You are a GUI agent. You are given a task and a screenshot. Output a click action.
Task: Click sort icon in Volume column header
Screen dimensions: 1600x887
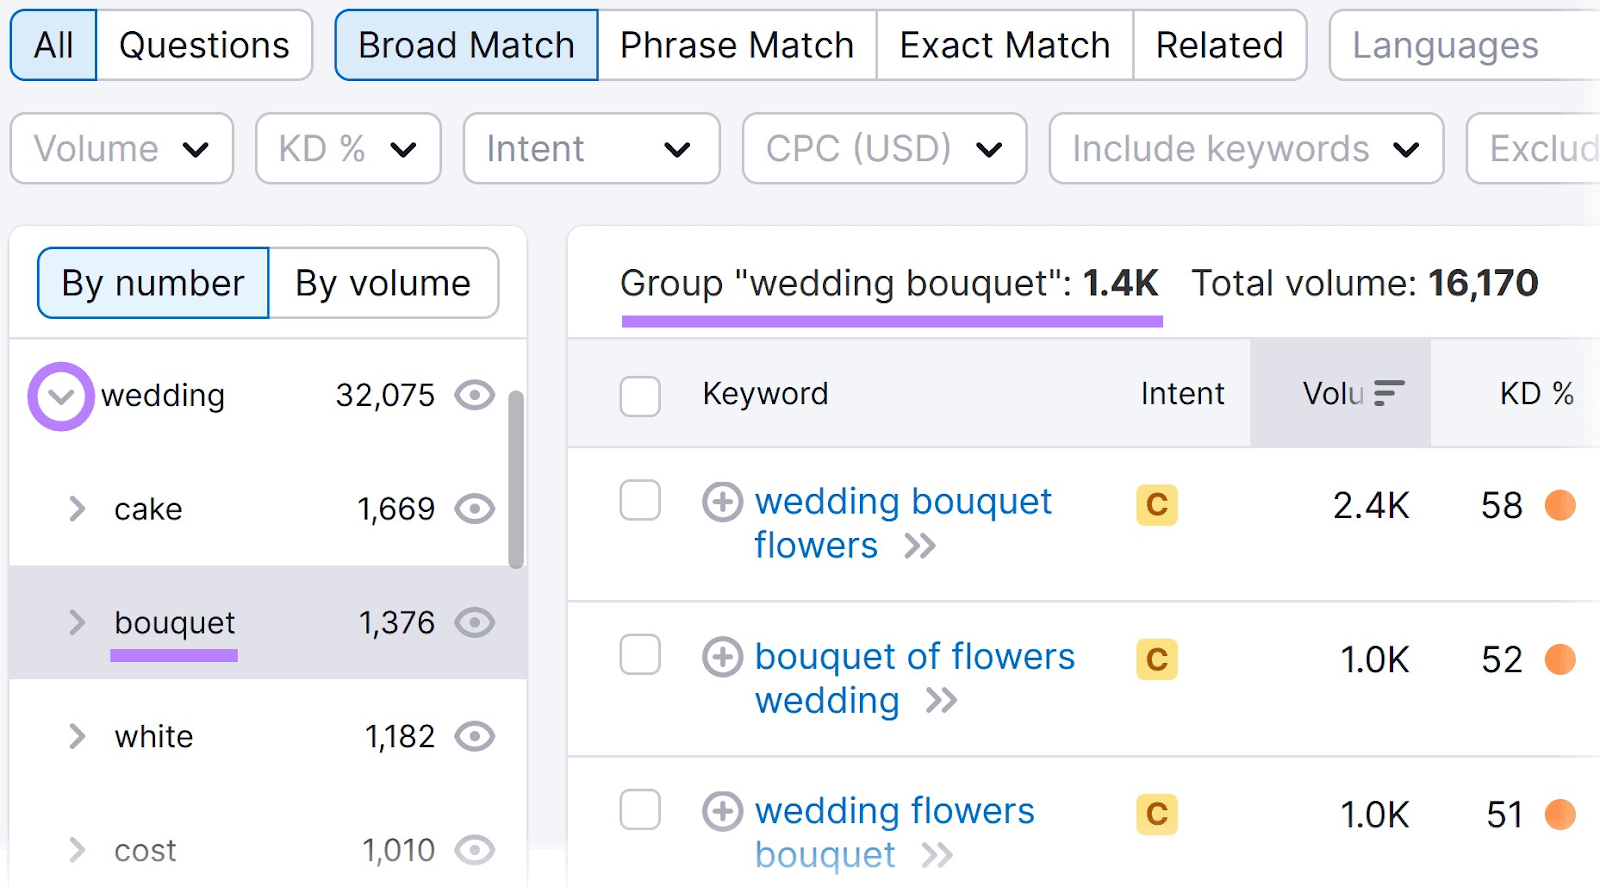[1388, 393]
